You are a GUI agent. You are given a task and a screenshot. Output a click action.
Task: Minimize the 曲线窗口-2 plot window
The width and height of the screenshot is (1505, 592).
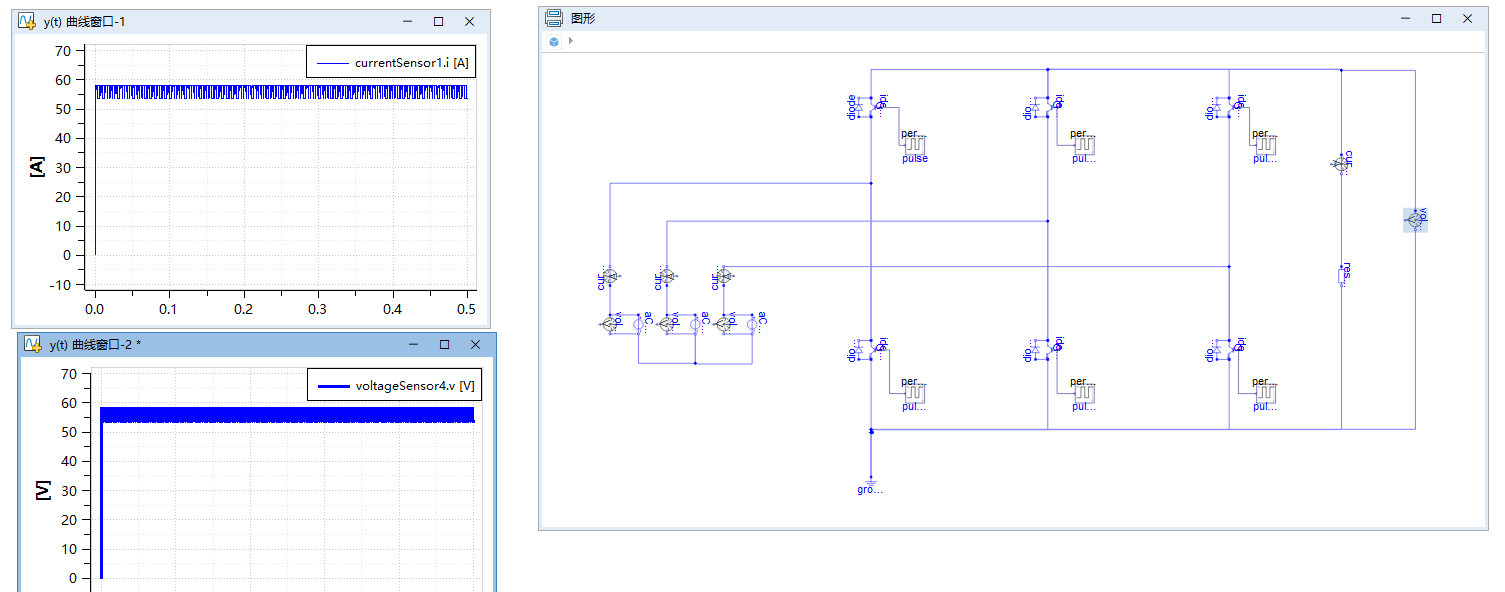[414, 344]
